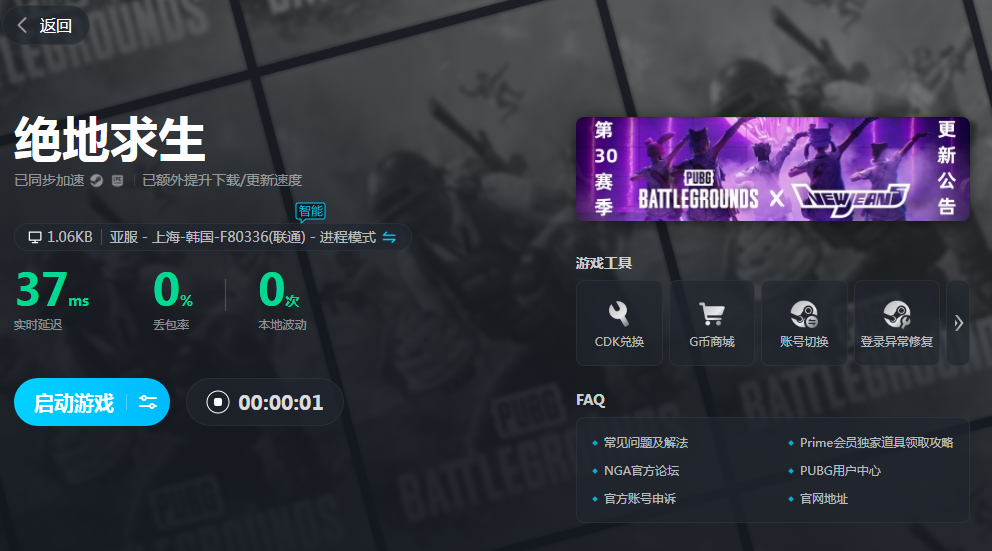Switch server node via the swap arrows icon

389,237
